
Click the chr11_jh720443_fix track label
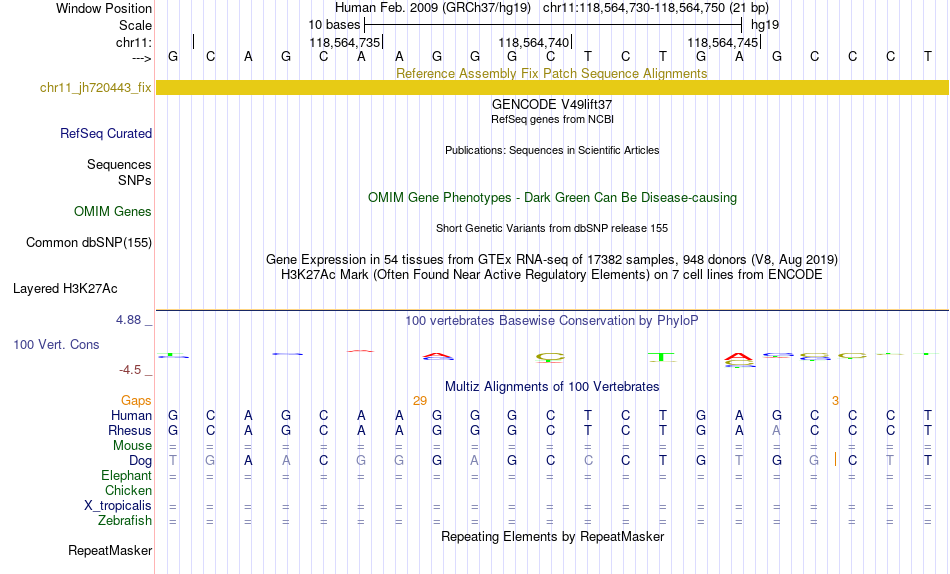(95, 87)
